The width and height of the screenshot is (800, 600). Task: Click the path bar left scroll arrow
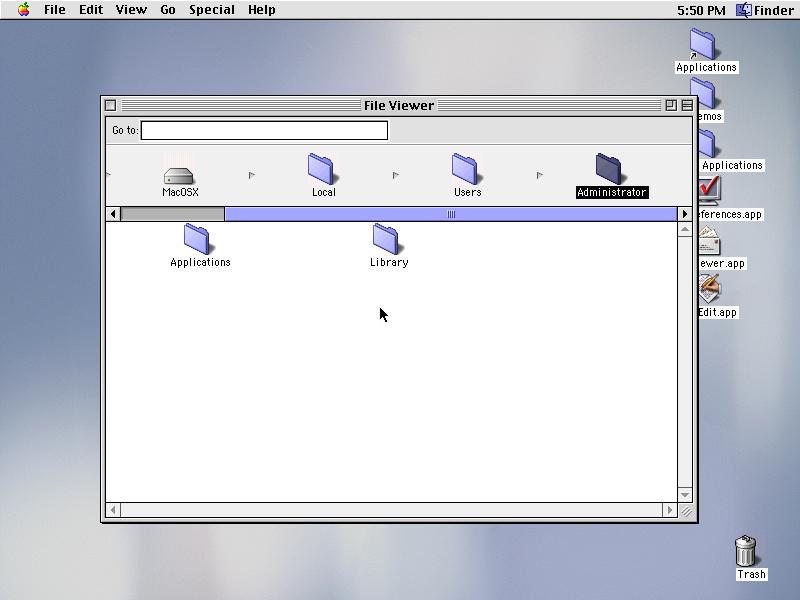(x=113, y=214)
